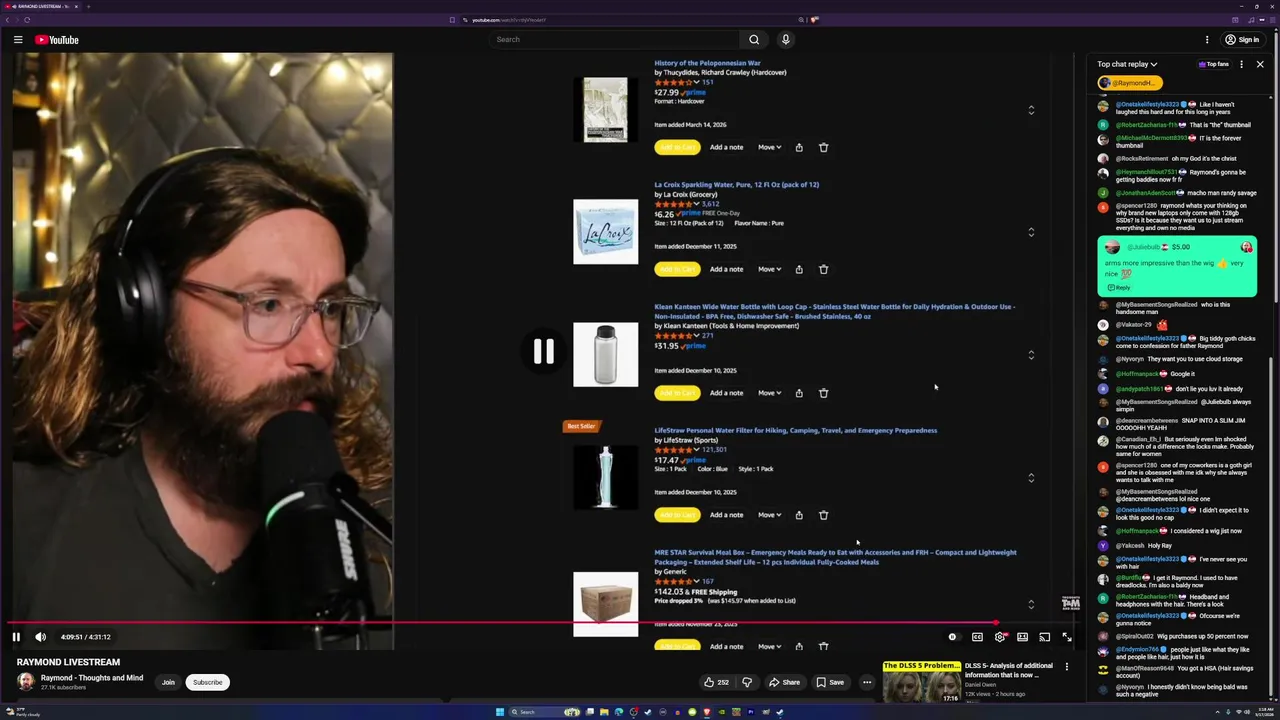The image size is (1280, 720).
Task: Share the Klean Kanteen list item
Action: click(799, 393)
